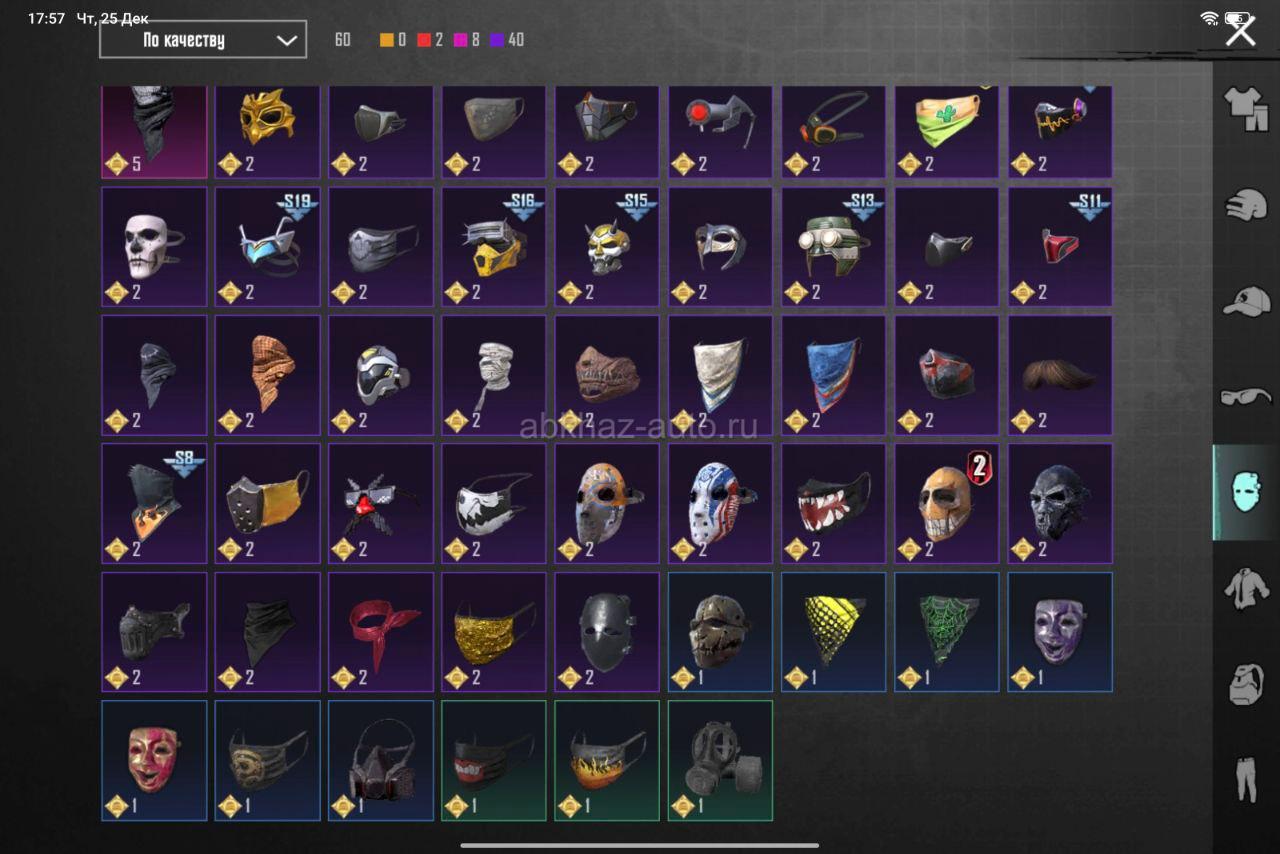The image size is (1280, 854).
Task: Pick the green cactus bandana
Action: coord(945,131)
